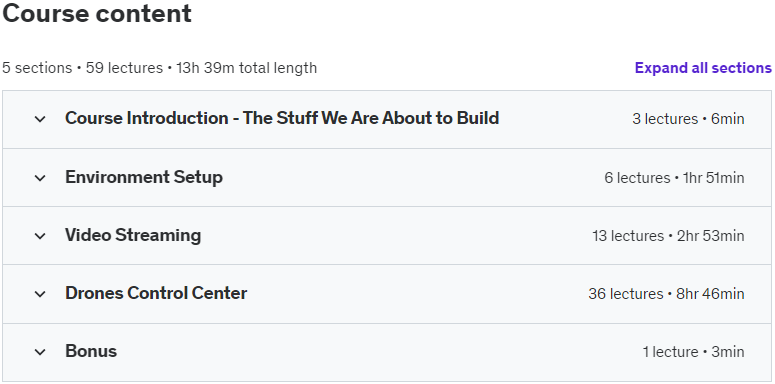775x384 pixels.
Task: Click the 5 sections summary text
Action: coord(37,68)
